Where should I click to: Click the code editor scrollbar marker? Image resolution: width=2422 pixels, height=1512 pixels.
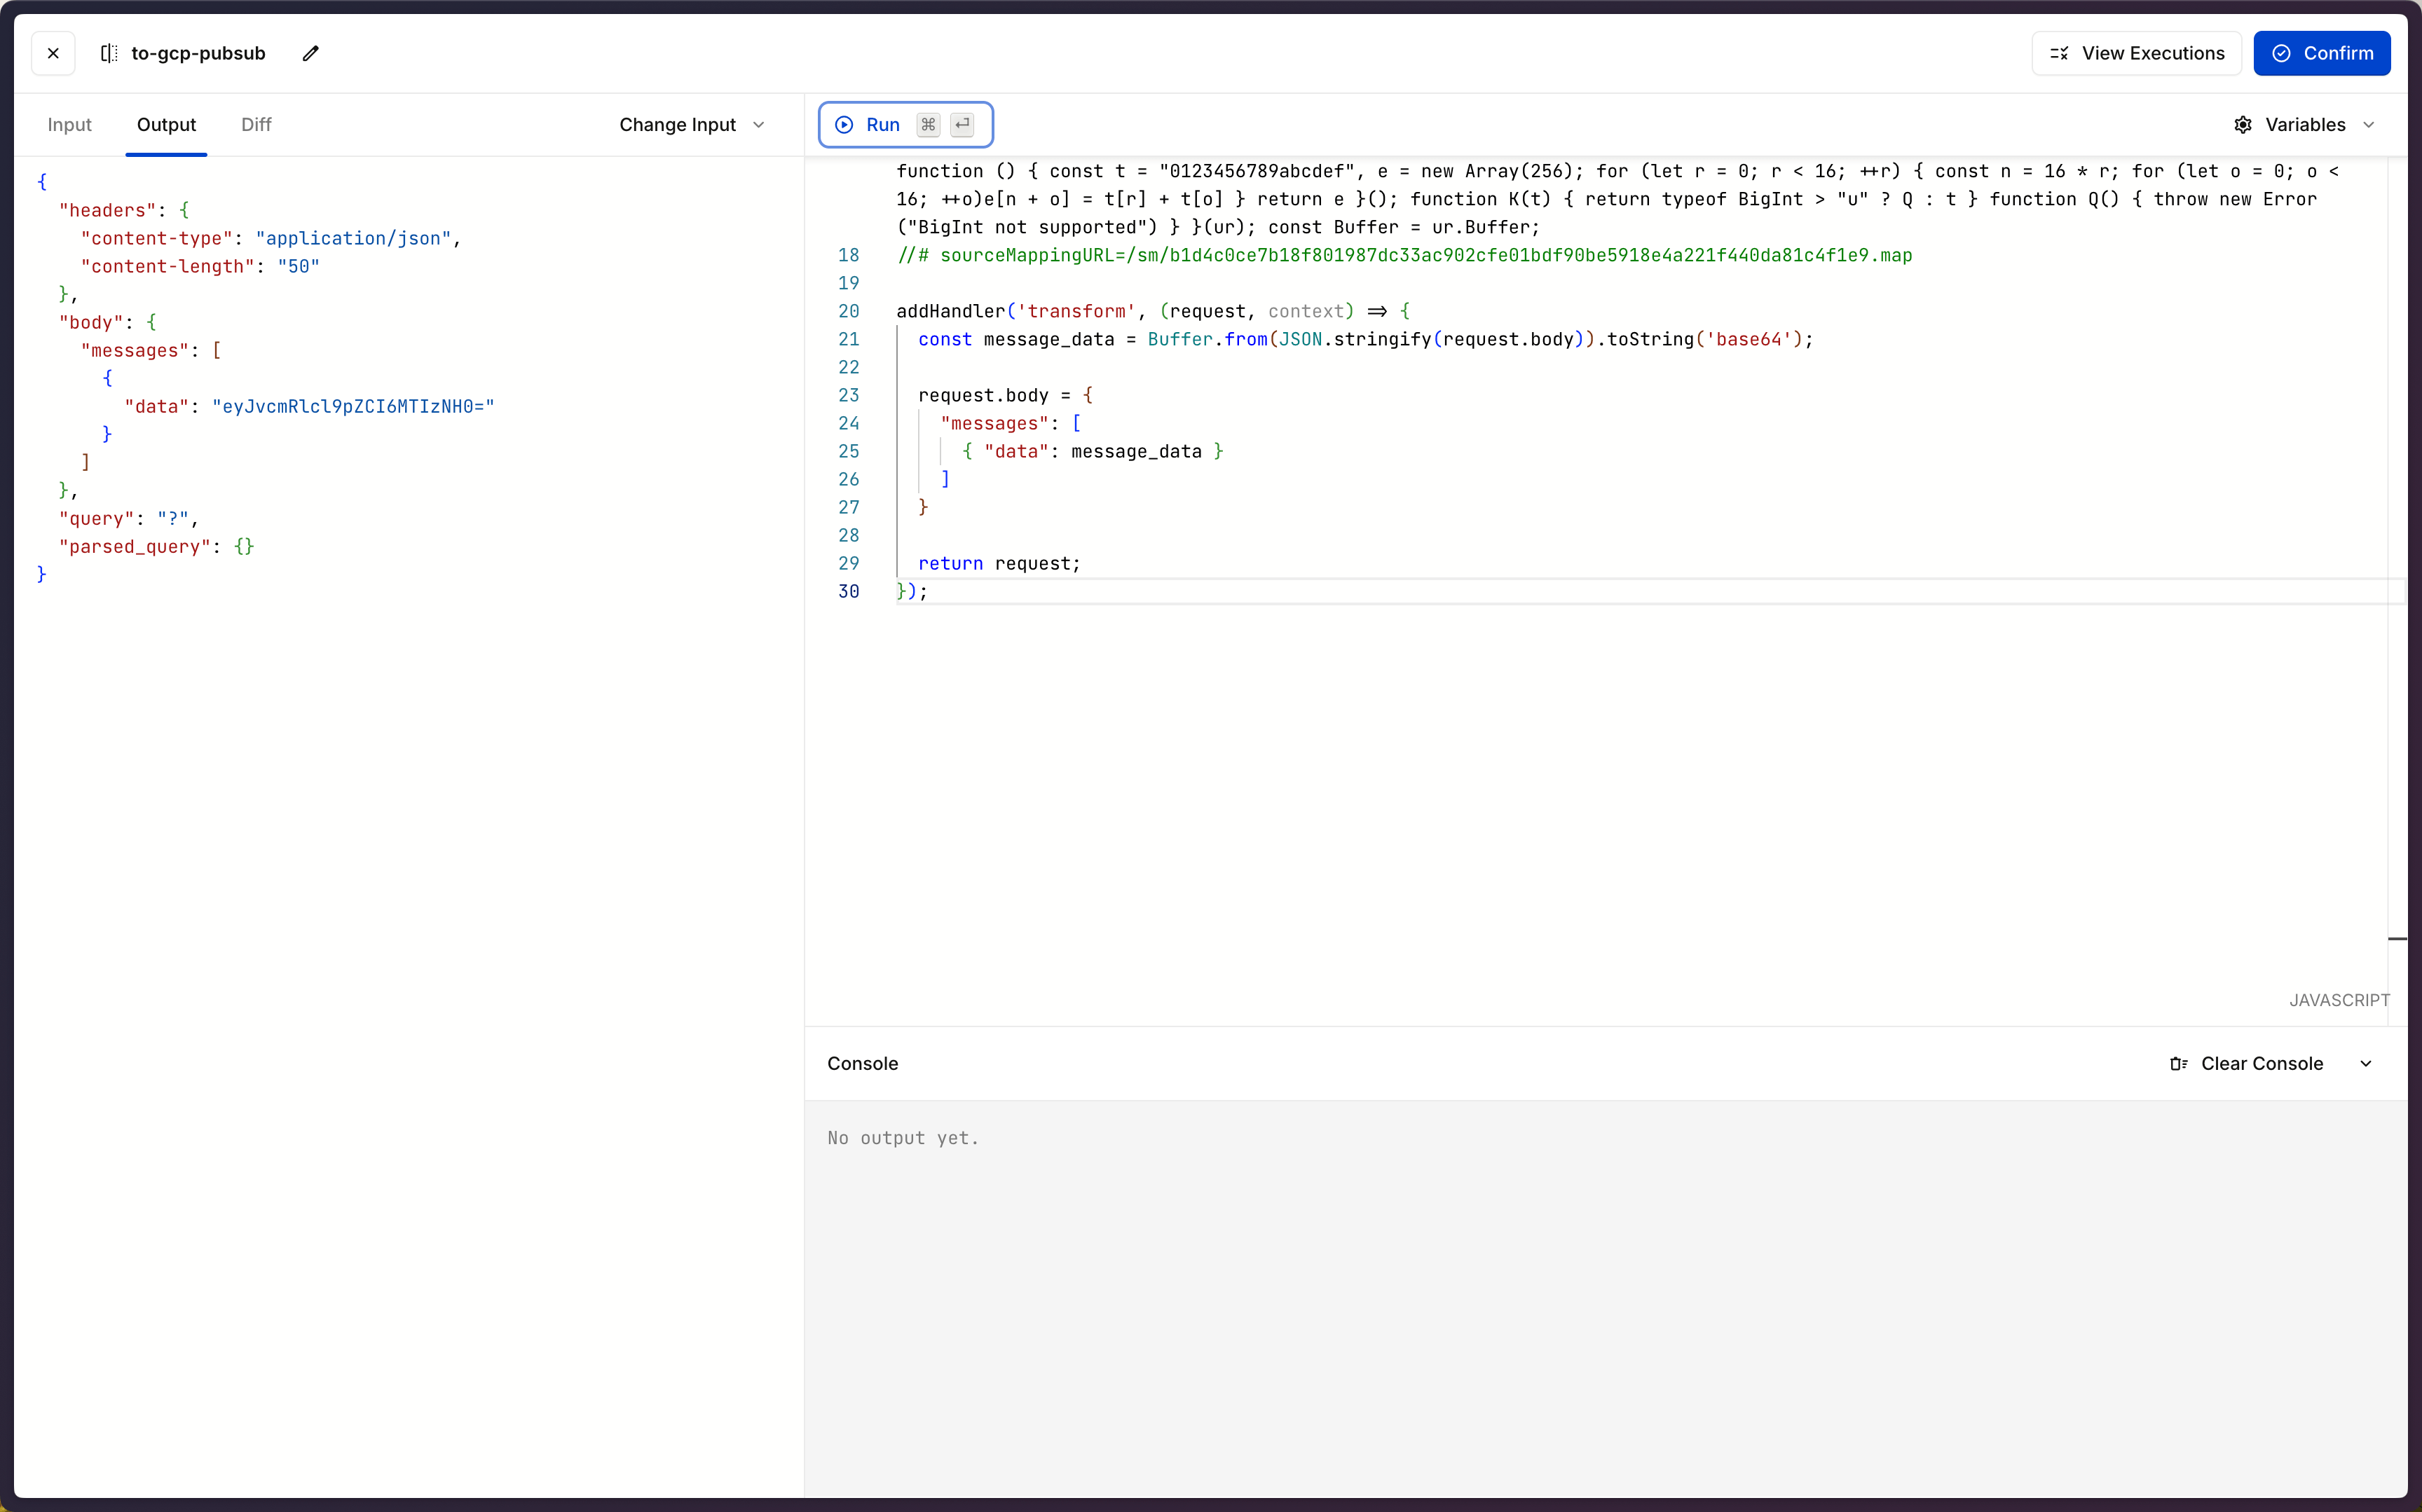click(2397, 939)
